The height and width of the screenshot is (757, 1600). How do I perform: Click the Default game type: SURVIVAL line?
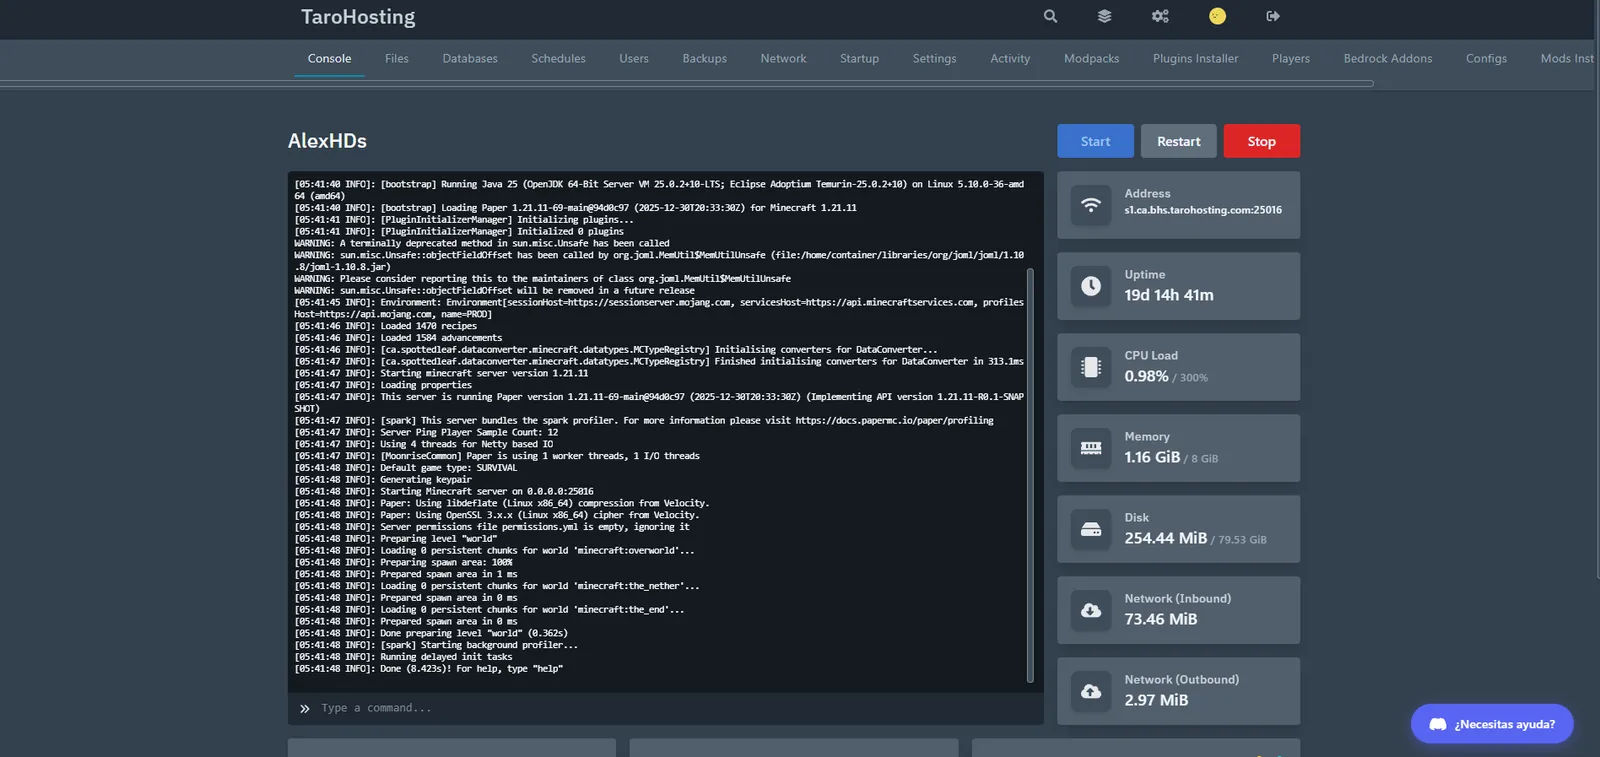point(406,468)
